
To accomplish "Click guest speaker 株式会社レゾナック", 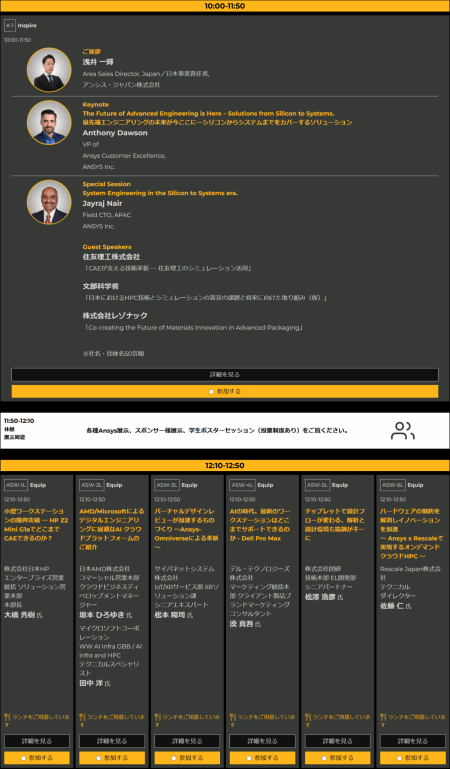I will [x=115, y=315].
